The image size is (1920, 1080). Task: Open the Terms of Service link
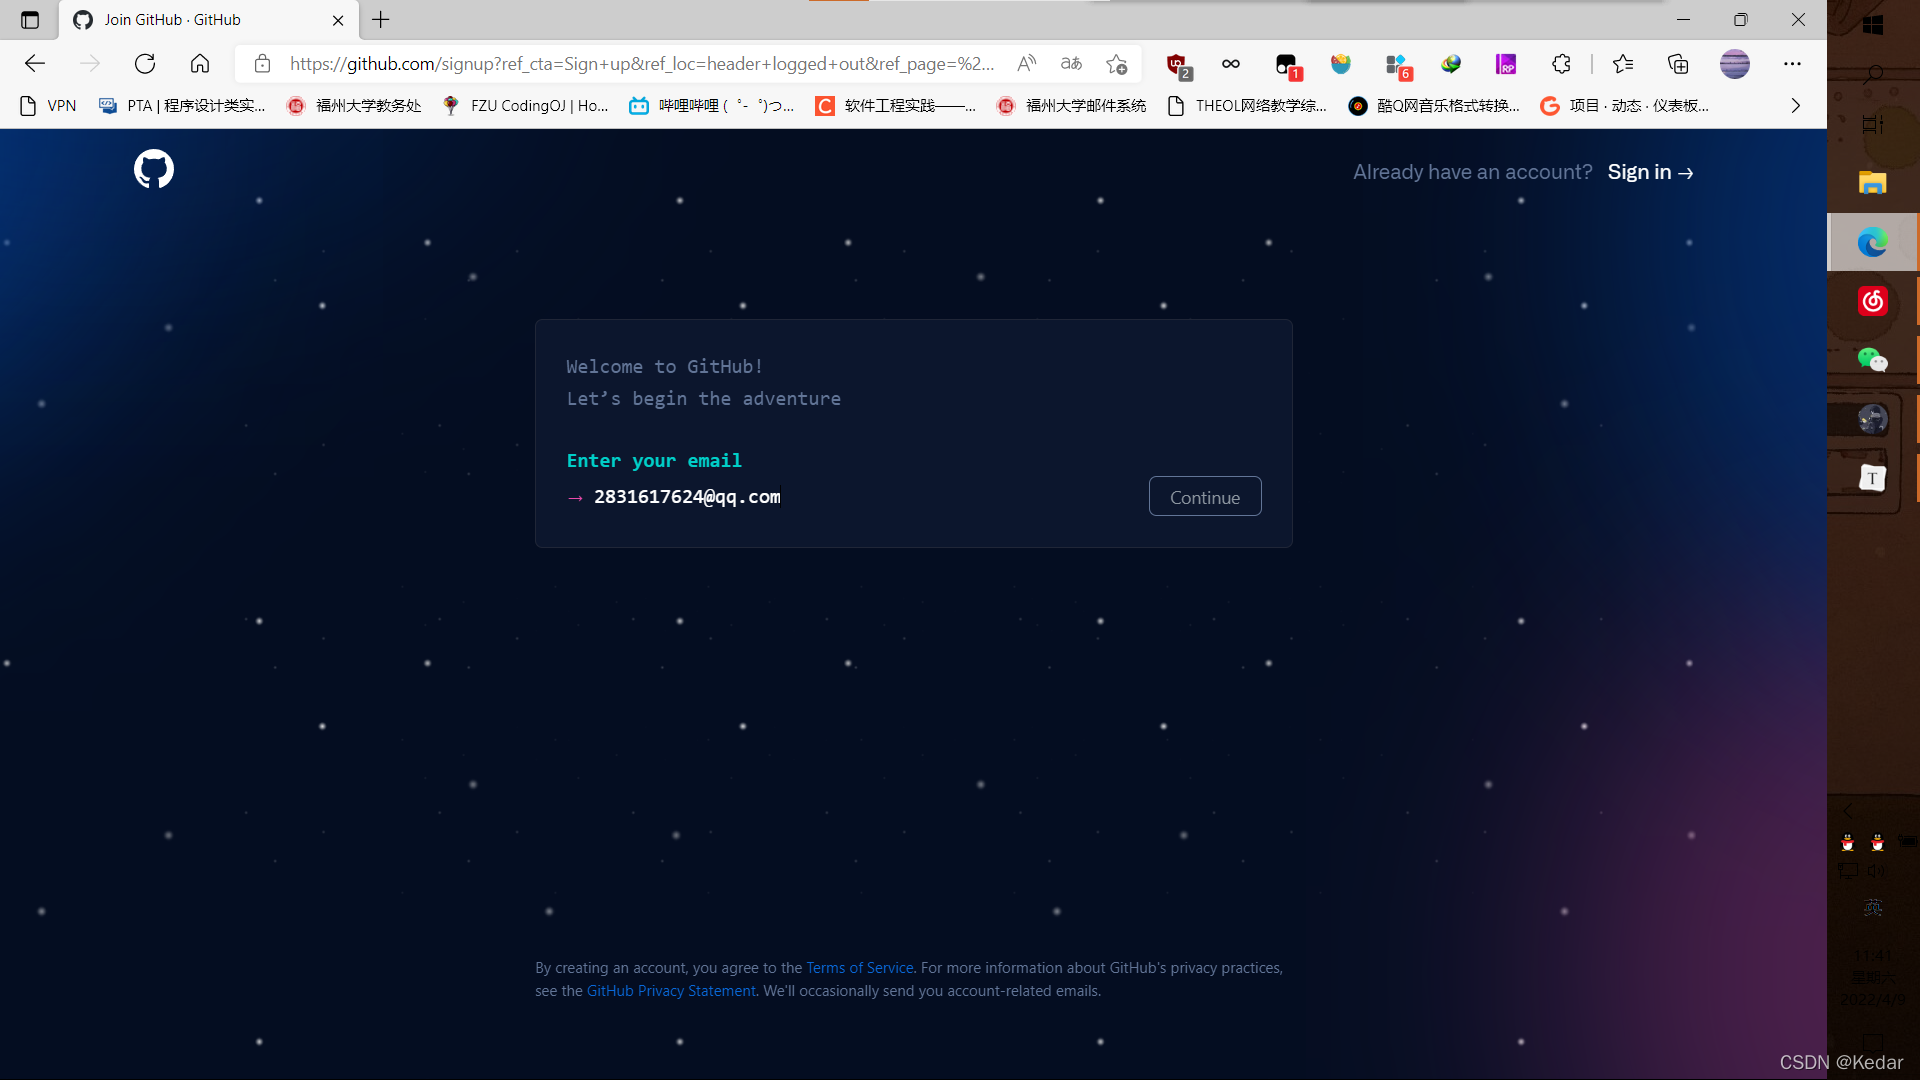point(859,968)
